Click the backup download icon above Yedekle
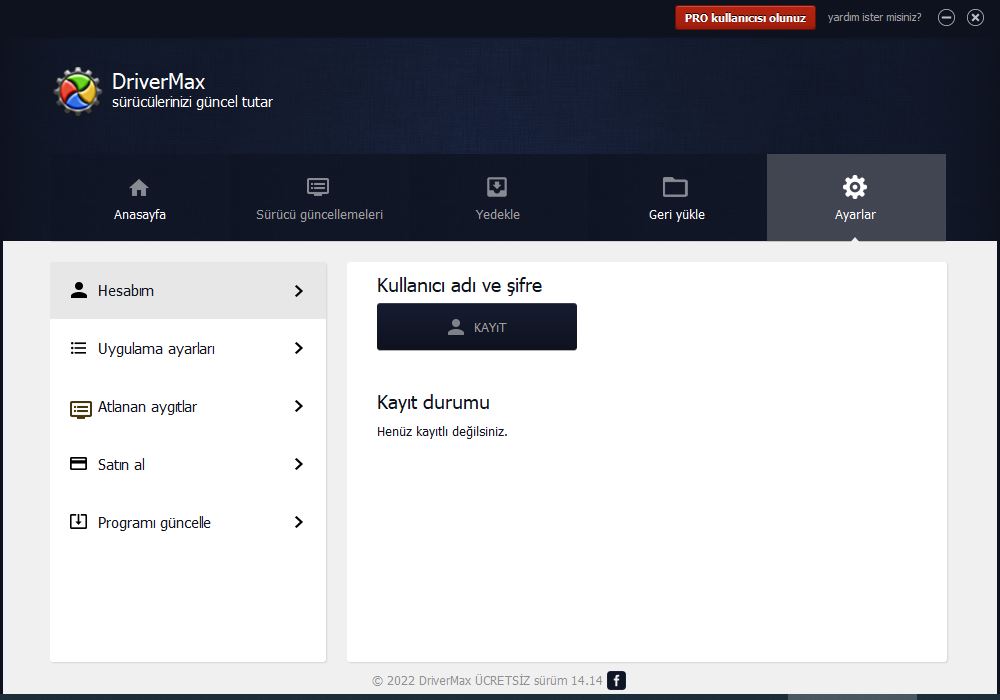Screen dimensions: 1000x700 click(497, 187)
